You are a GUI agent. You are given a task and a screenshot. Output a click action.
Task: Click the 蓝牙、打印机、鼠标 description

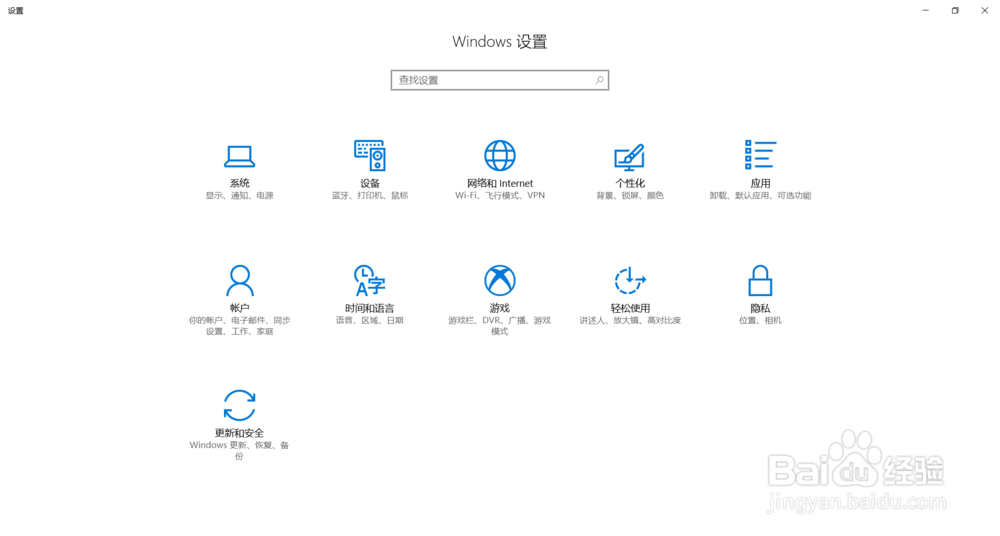pos(370,196)
